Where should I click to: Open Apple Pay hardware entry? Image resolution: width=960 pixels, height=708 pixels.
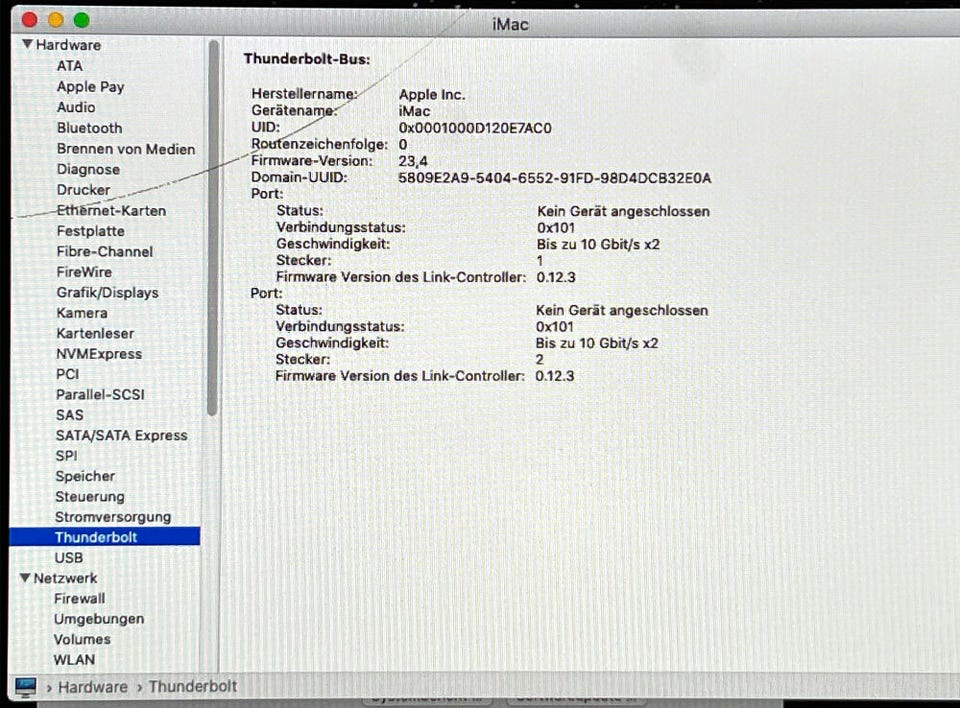[90, 86]
